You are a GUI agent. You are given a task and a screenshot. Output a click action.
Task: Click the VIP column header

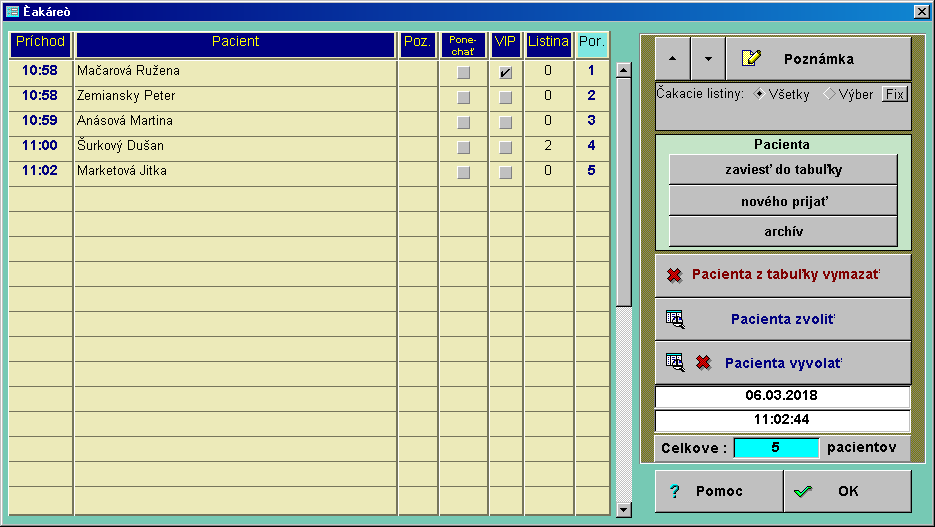505,45
